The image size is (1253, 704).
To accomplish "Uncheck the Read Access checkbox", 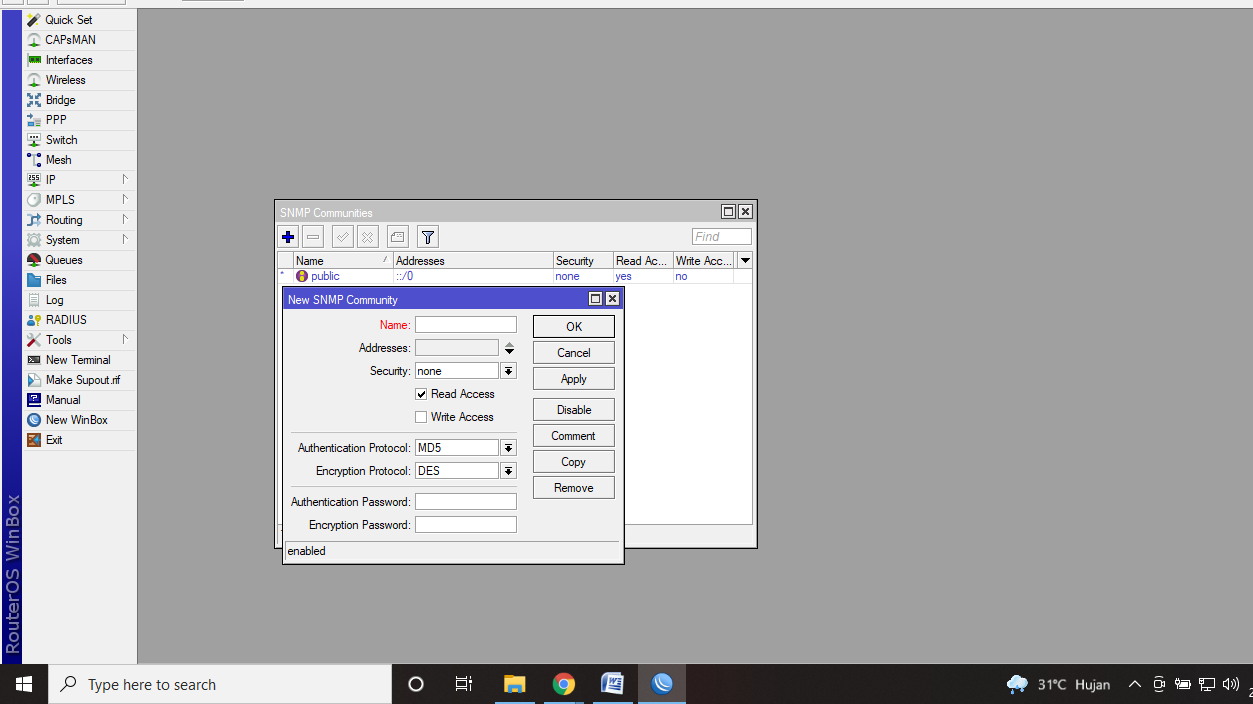I will click(x=421, y=394).
